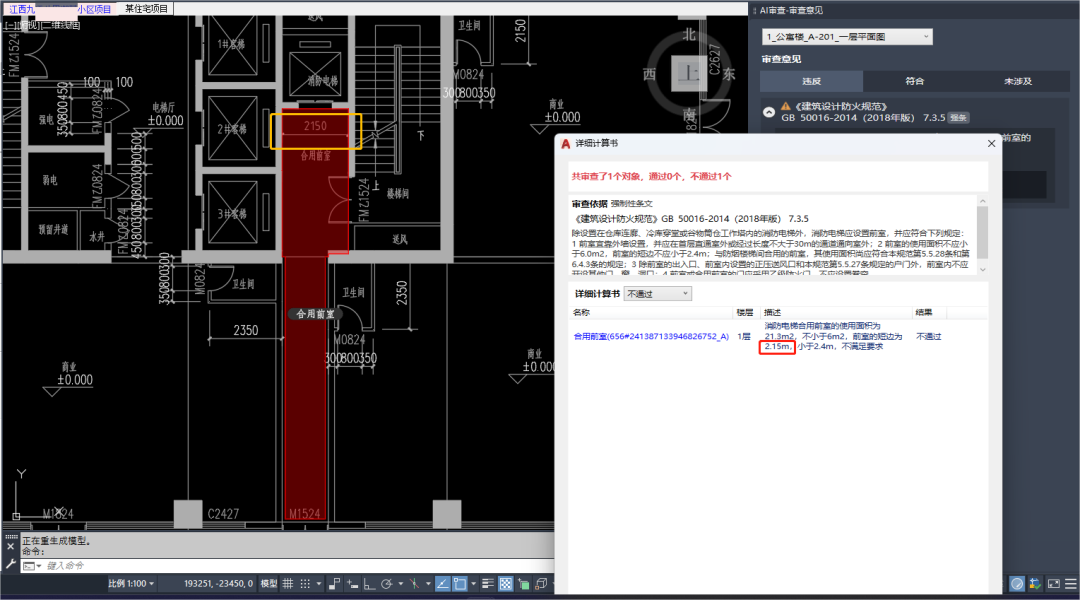Open the 不通过 filter dropdown
This screenshot has height=600, width=1080.
[658, 293]
